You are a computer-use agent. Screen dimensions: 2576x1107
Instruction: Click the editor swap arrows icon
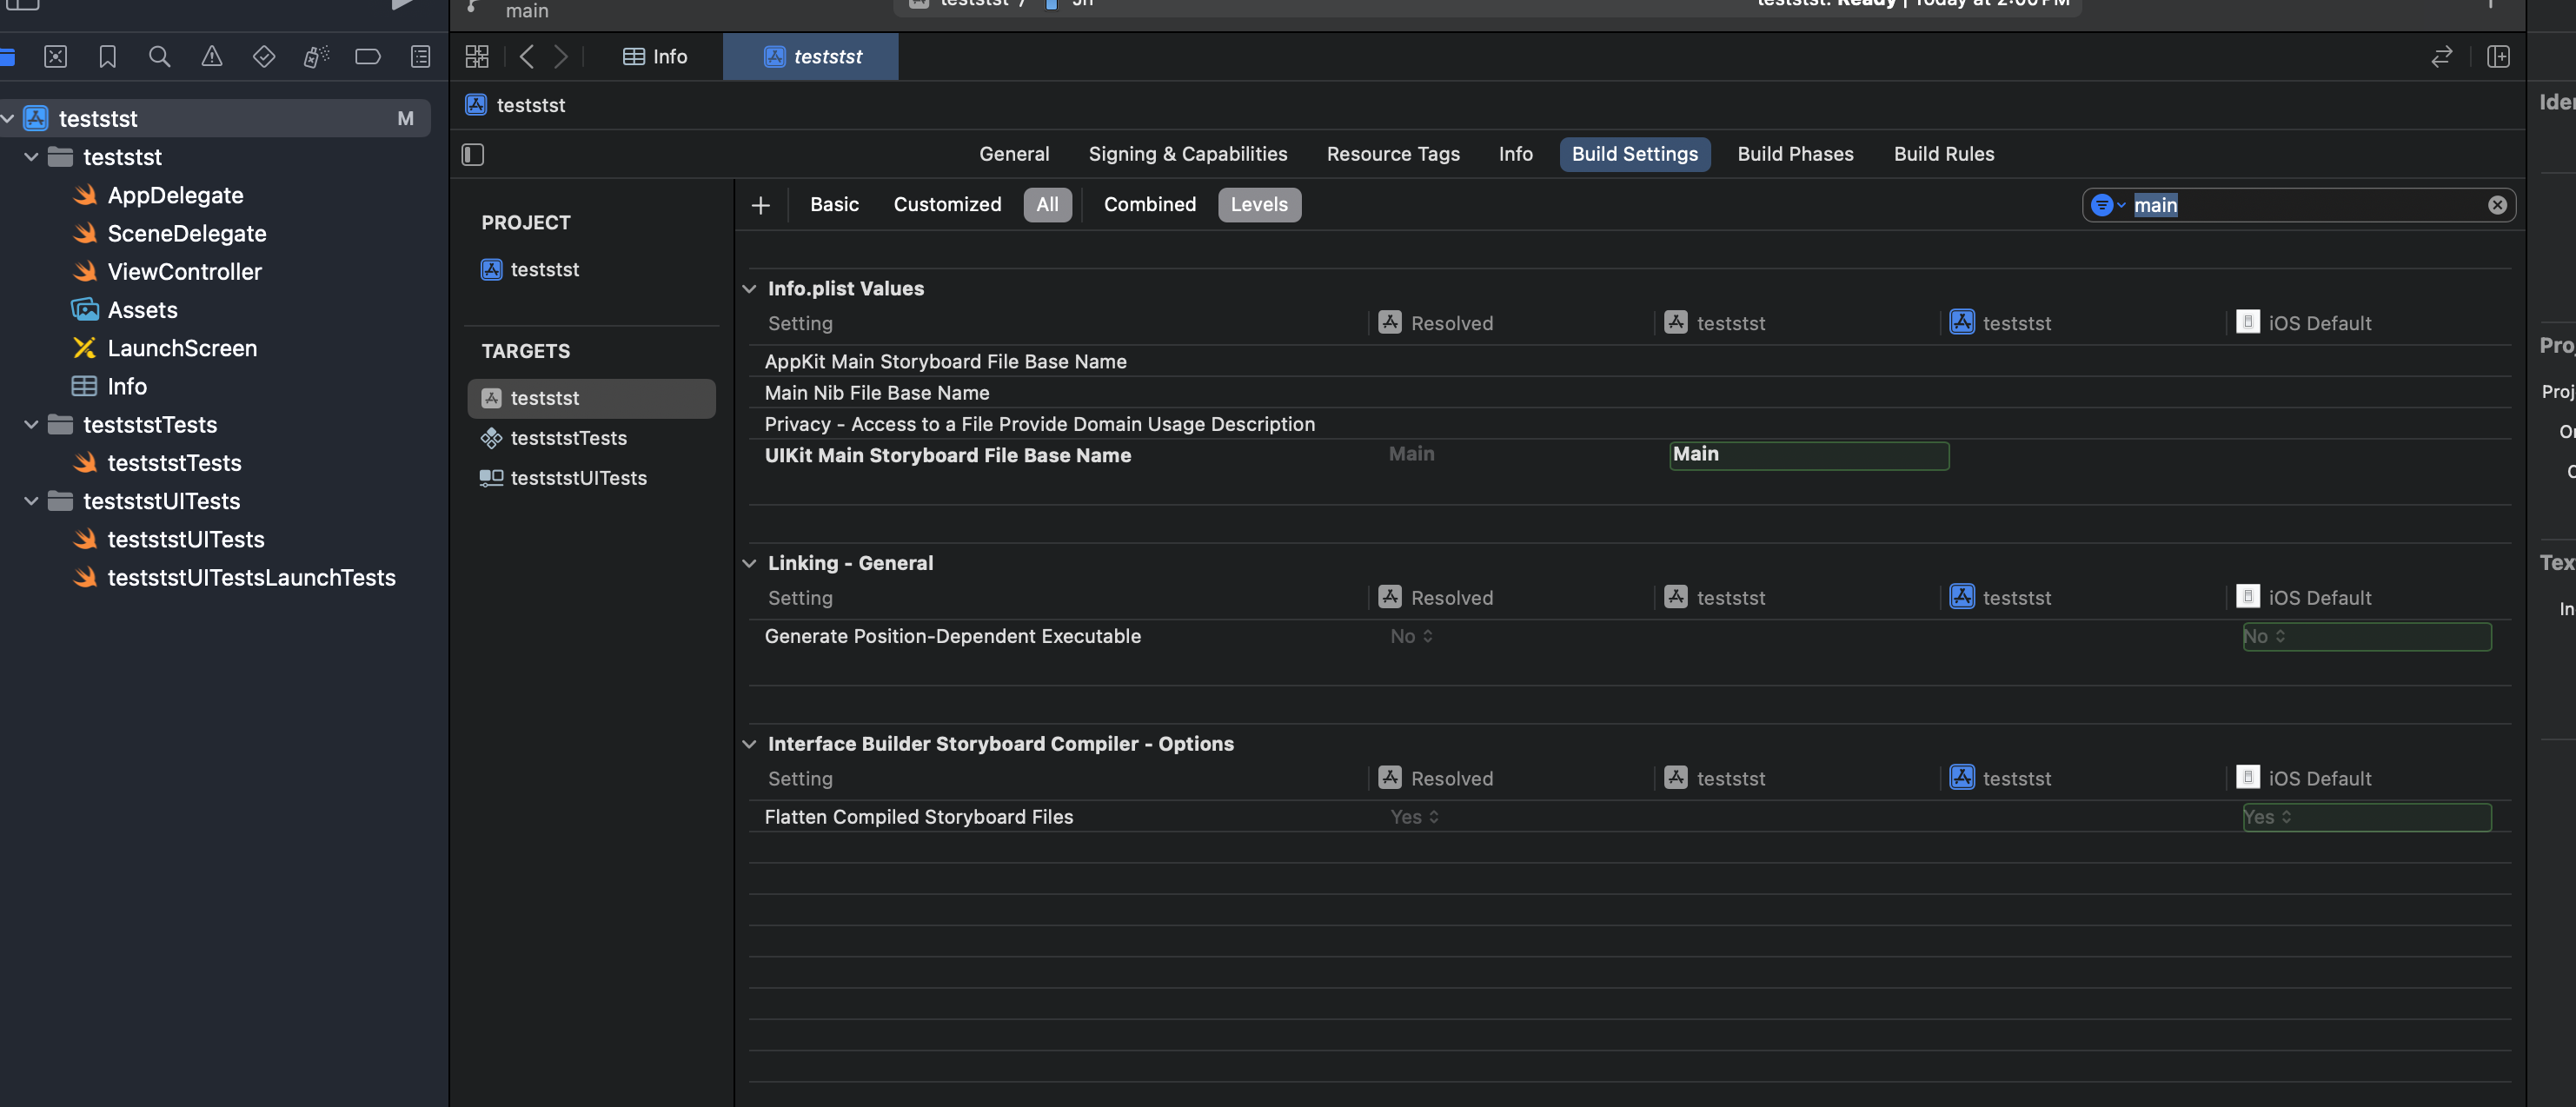coord(2441,56)
